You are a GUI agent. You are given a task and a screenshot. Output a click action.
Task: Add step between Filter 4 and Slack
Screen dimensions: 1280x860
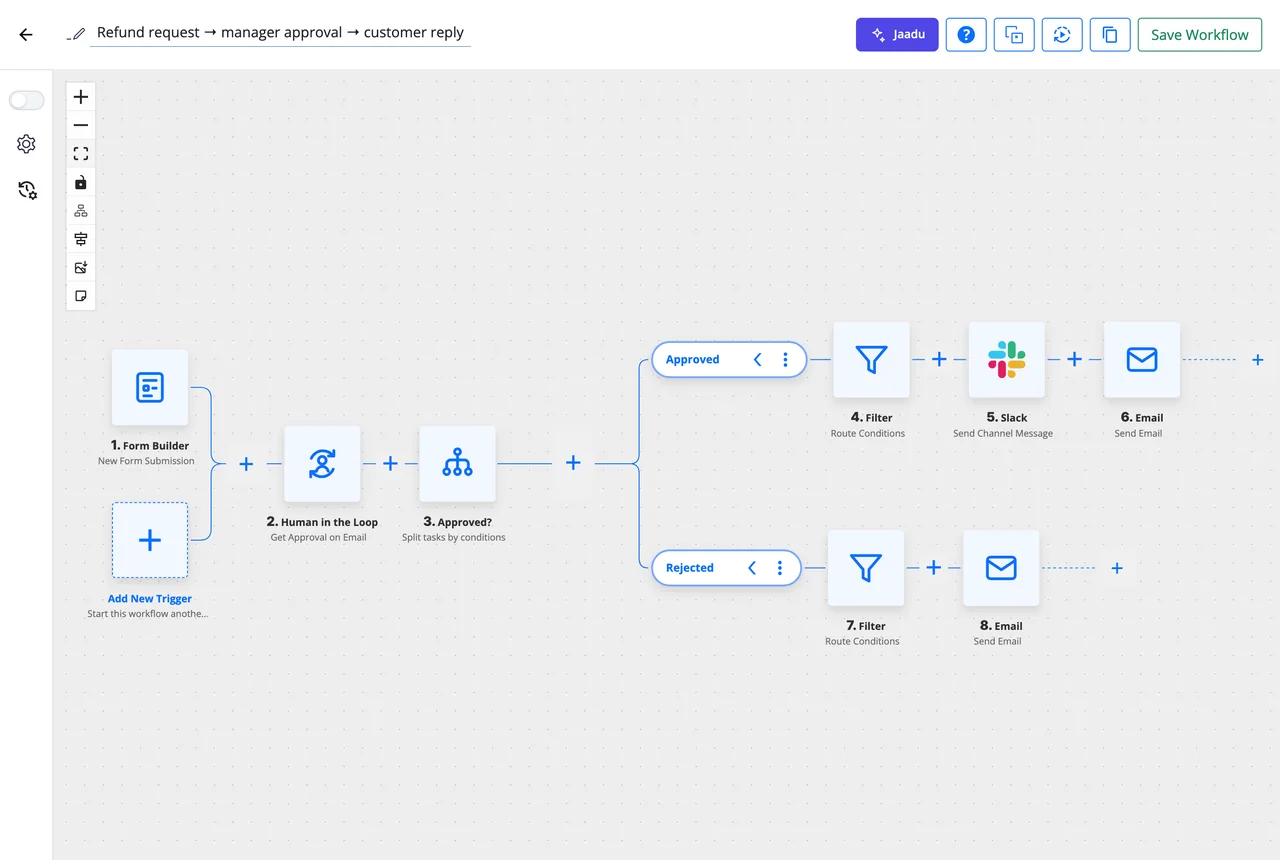click(x=939, y=359)
